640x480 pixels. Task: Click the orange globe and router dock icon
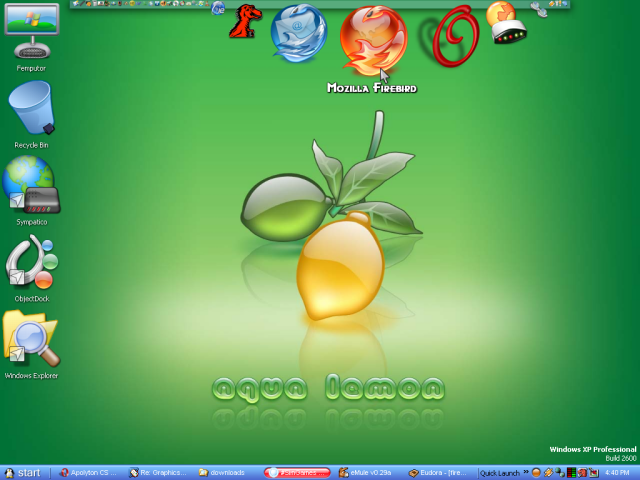[505, 23]
